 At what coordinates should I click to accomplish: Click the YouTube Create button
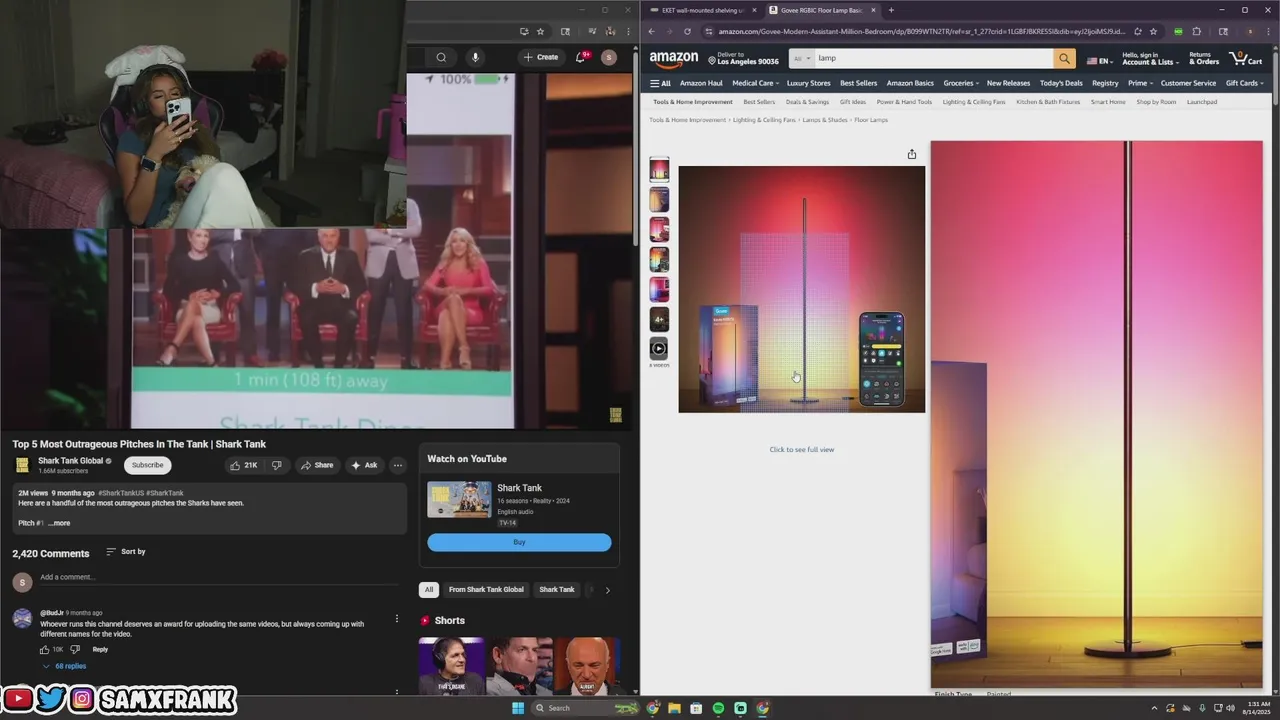tap(541, 57)
